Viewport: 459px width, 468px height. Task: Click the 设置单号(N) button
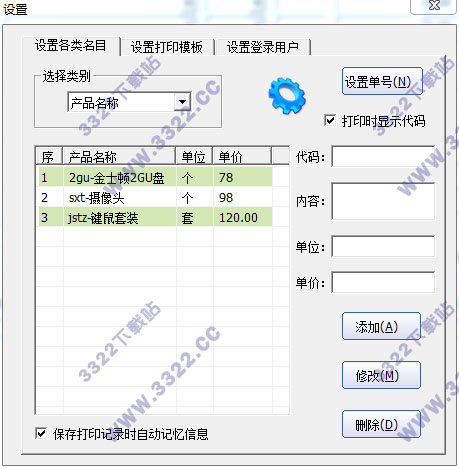[382, 82]
